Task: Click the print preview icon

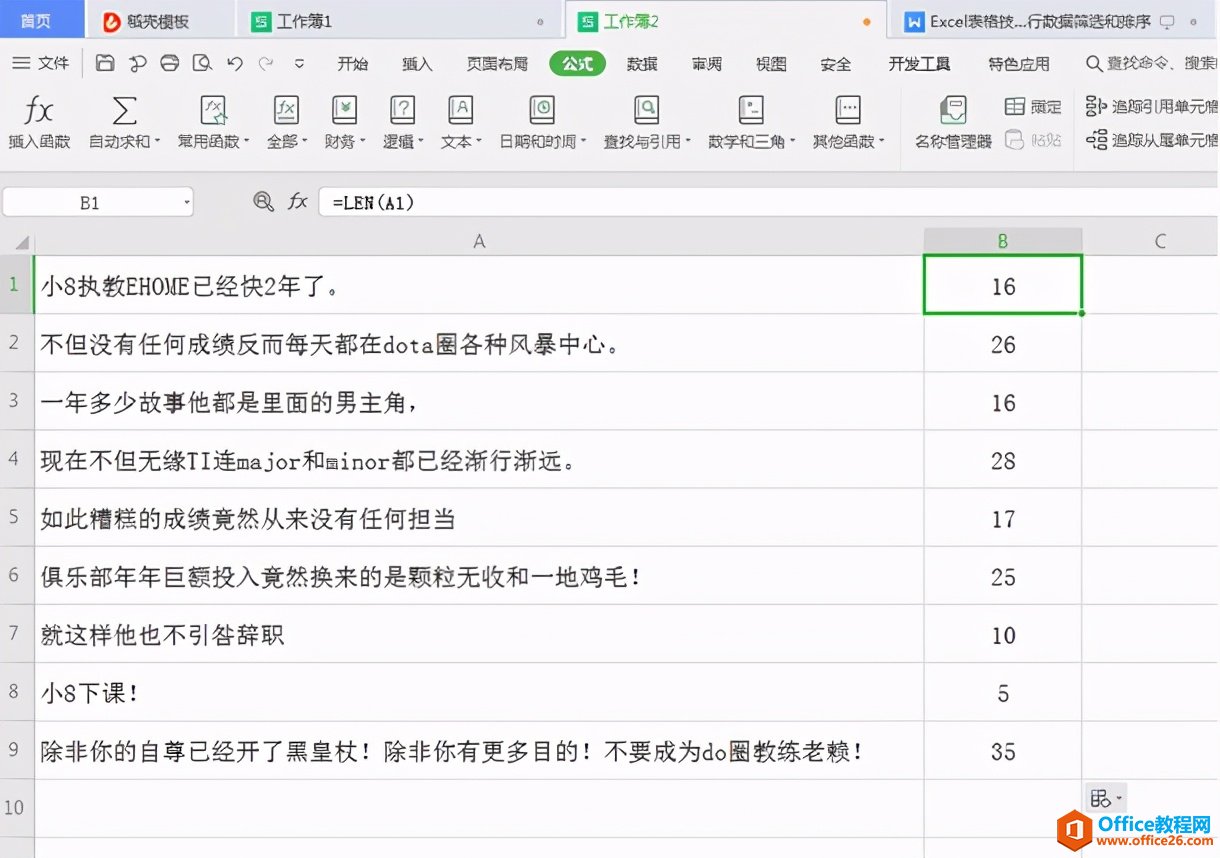Action: [203, 63]
